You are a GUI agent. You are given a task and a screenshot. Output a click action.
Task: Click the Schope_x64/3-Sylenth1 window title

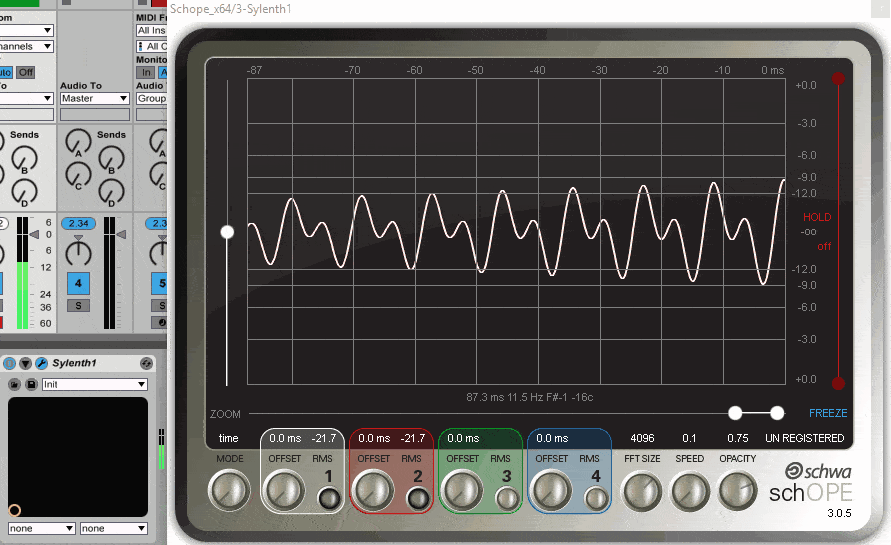pos(231,9)
